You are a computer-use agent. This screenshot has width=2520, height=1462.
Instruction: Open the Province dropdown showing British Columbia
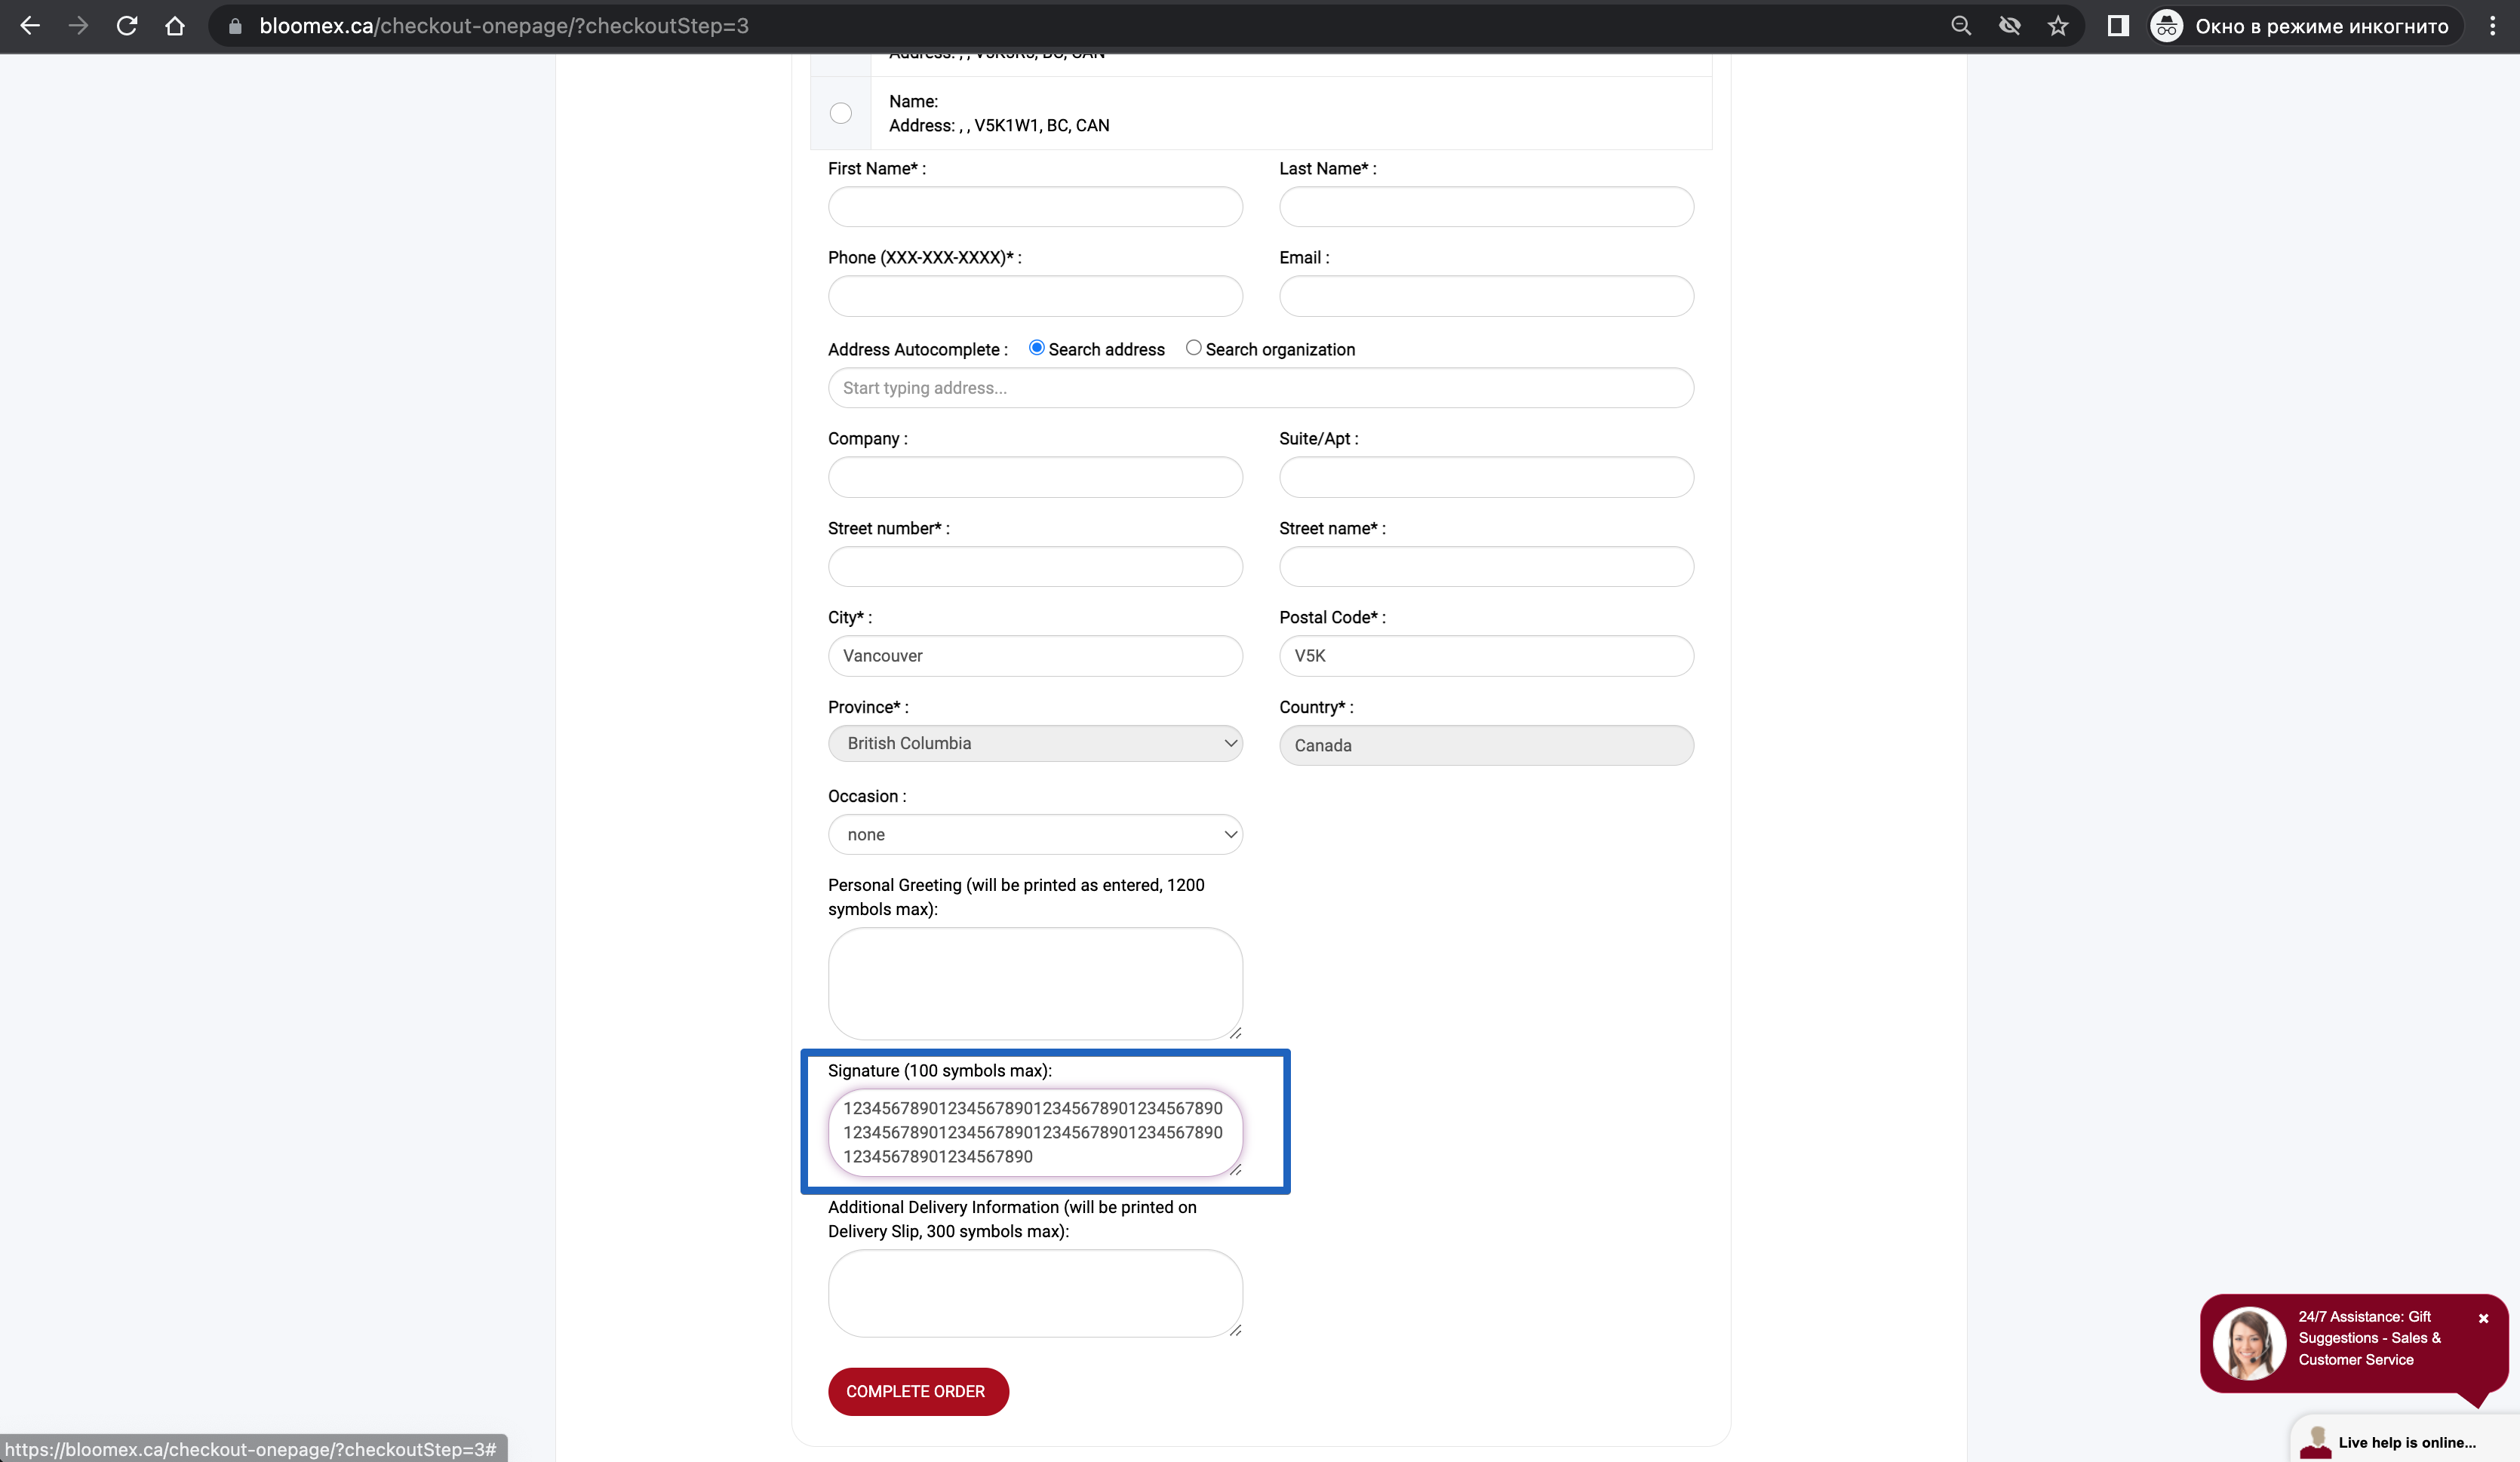pyautogui.click(x=1035, y=743)
